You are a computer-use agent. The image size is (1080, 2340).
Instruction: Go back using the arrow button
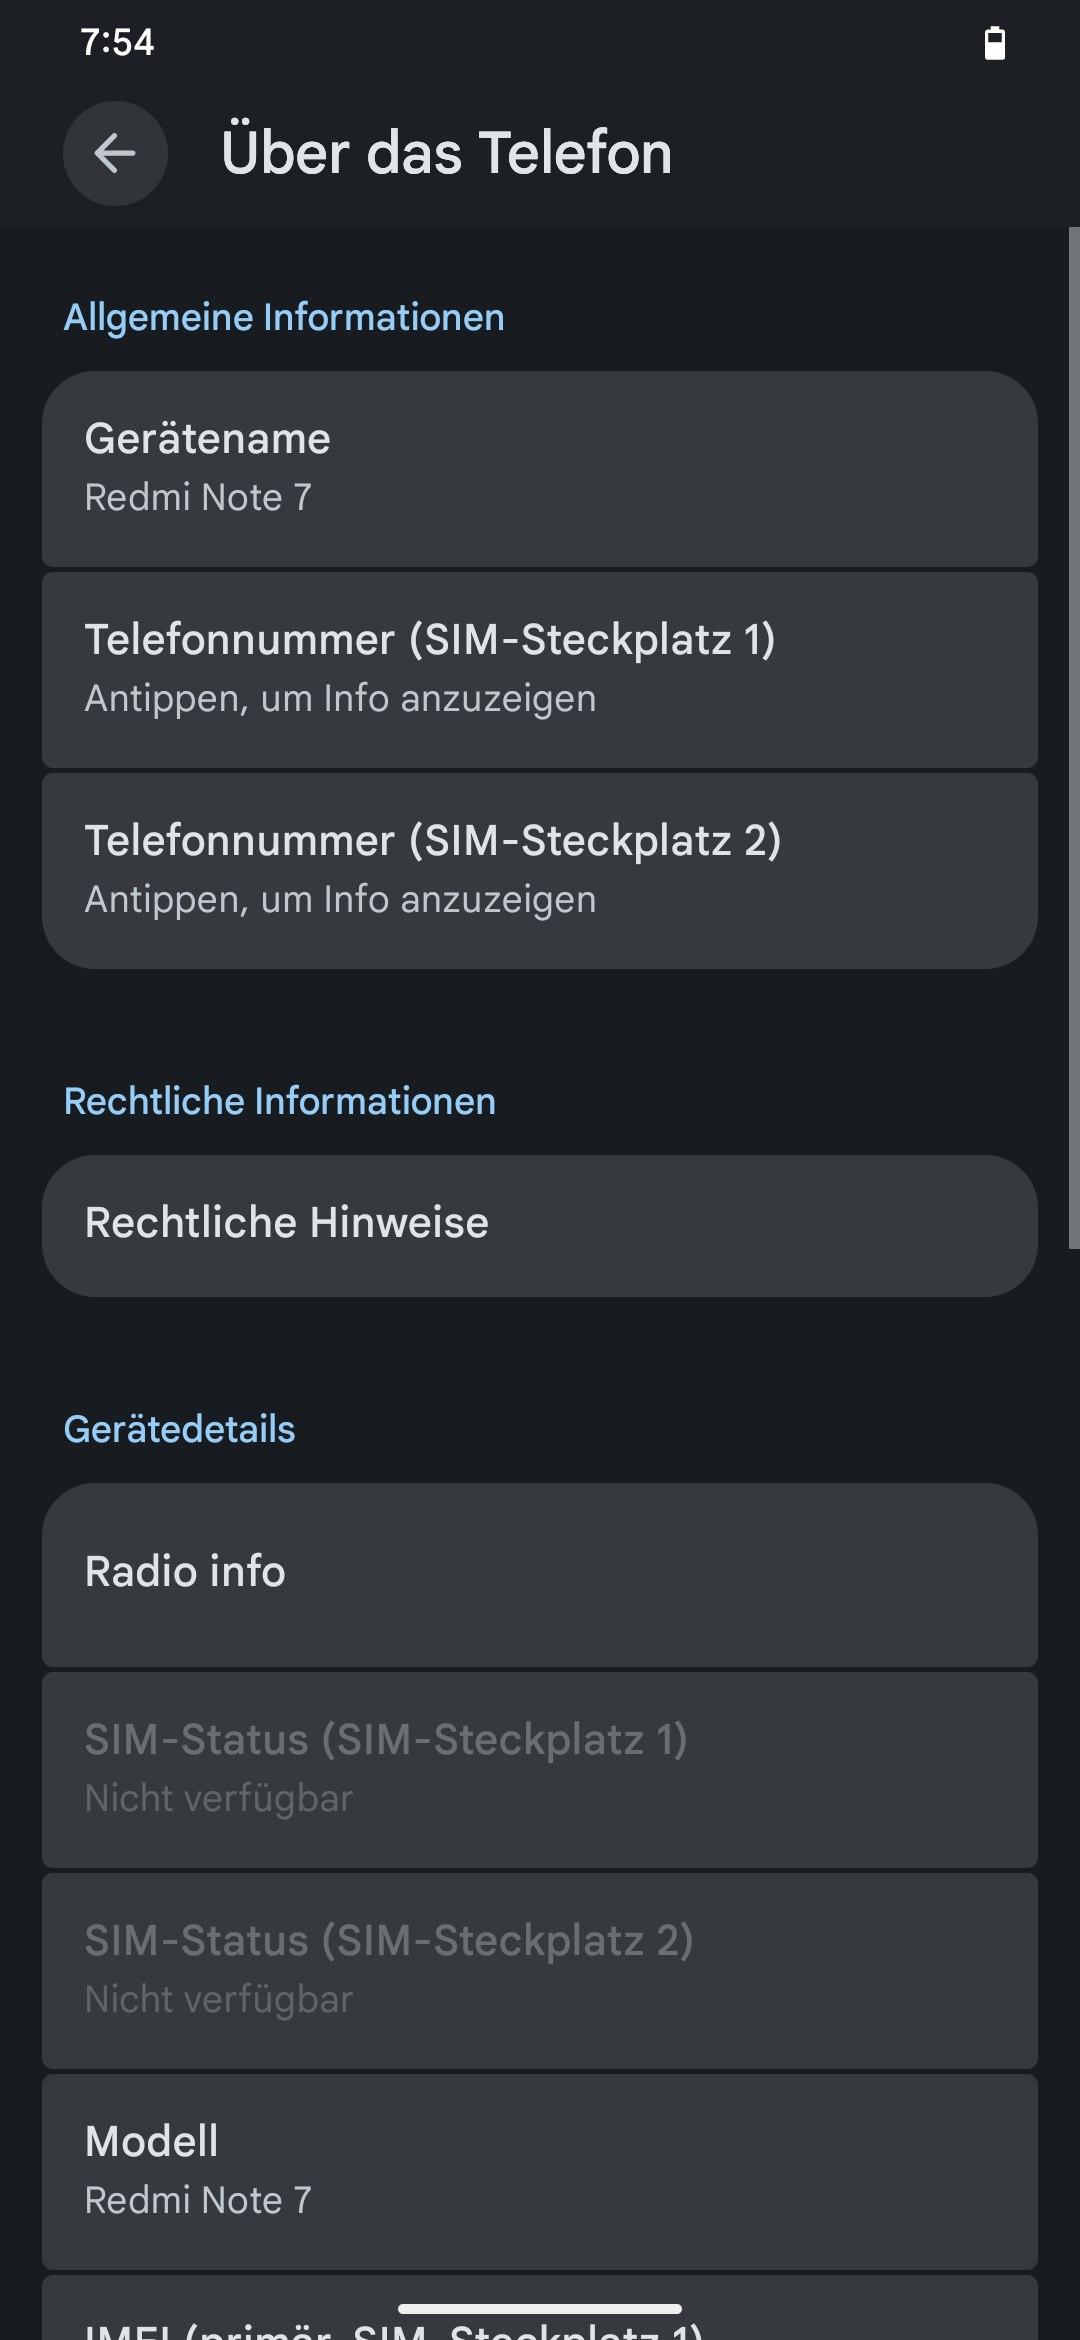point(115,153)
